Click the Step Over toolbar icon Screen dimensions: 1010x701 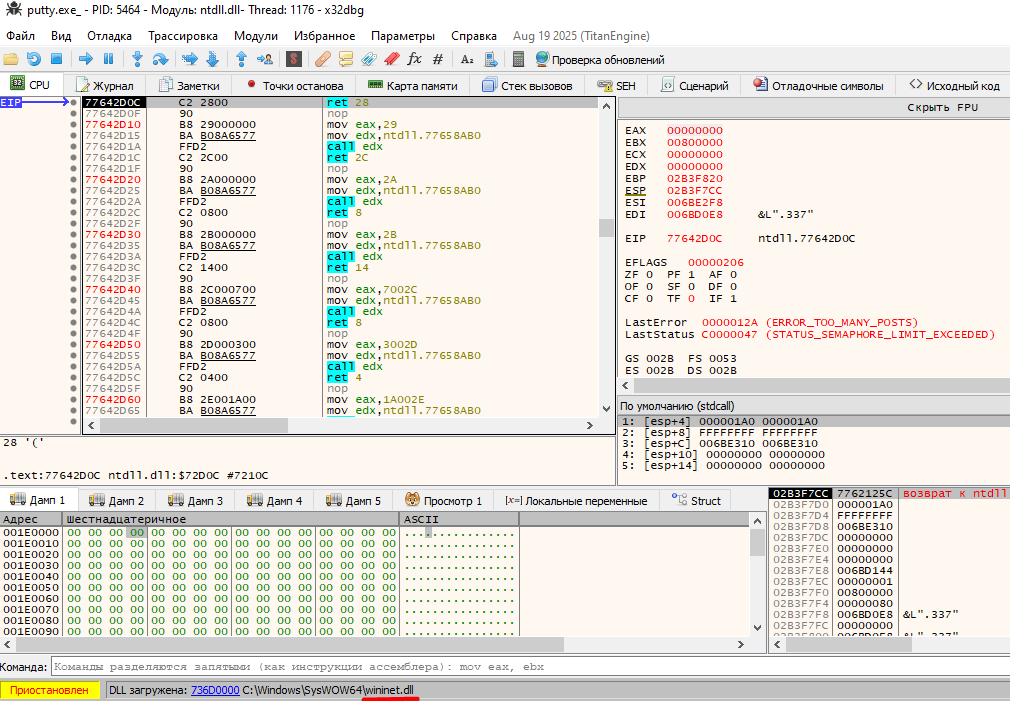[x=162, y=59]
